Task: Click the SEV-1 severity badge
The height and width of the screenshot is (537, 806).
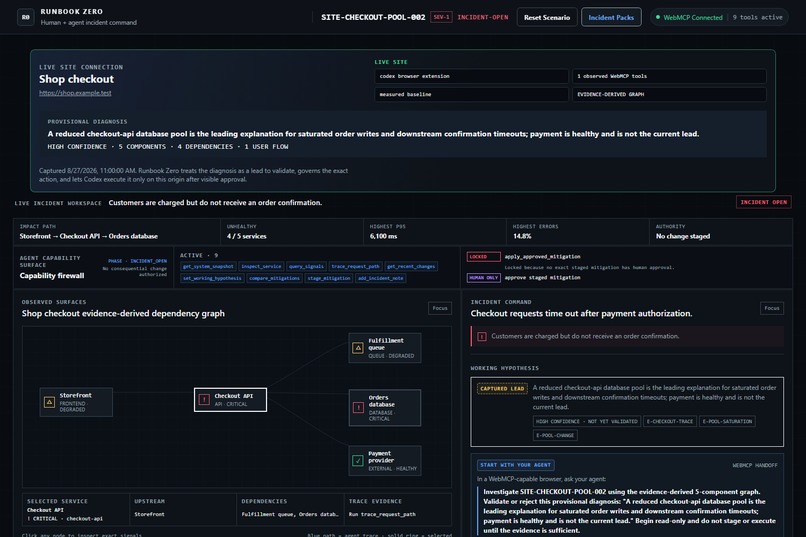Action: pyautogui.click(x=441, y=17)
